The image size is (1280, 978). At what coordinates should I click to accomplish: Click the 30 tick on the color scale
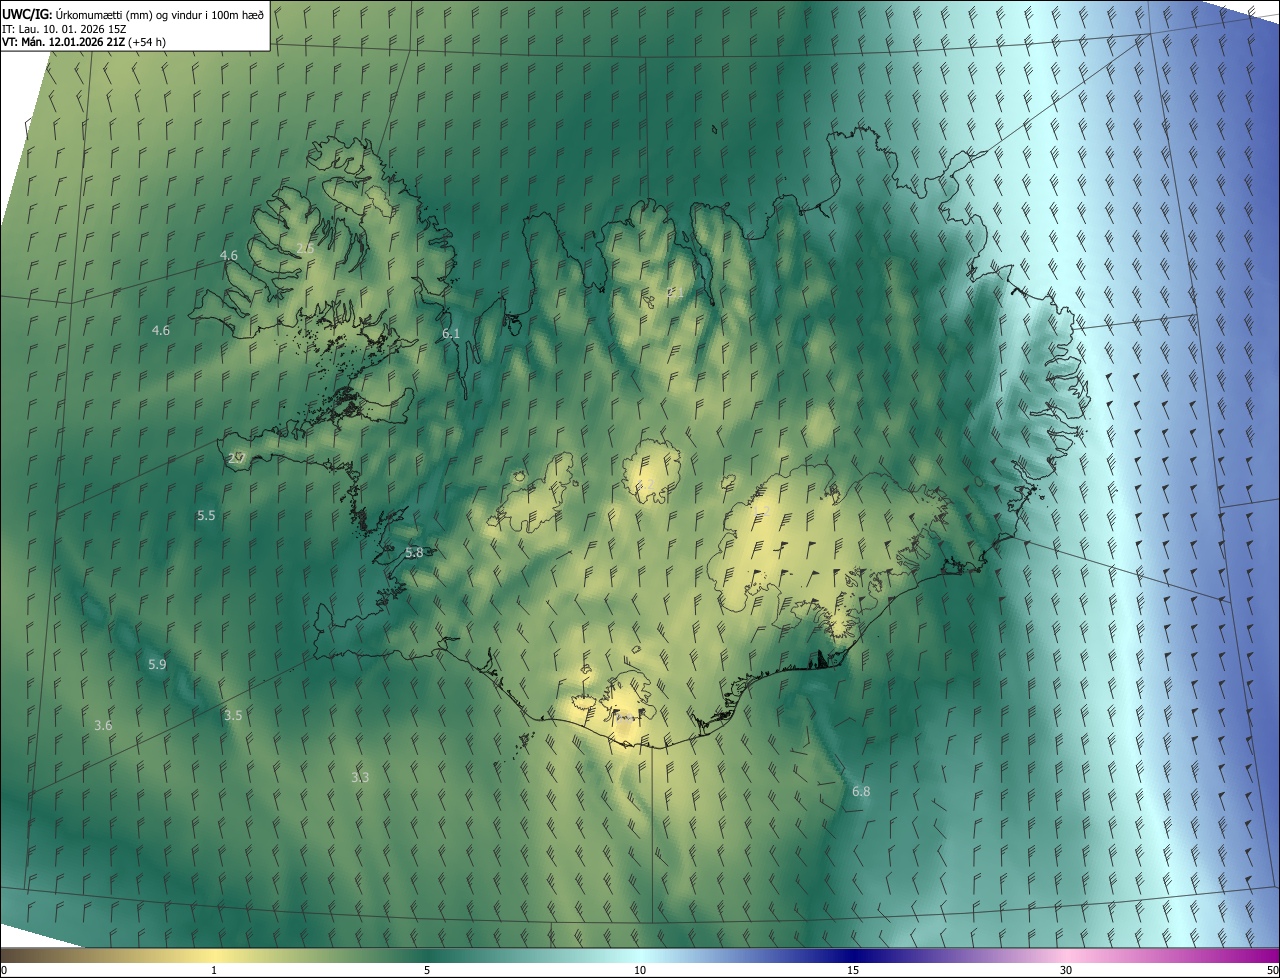[x=1066, y=970]
